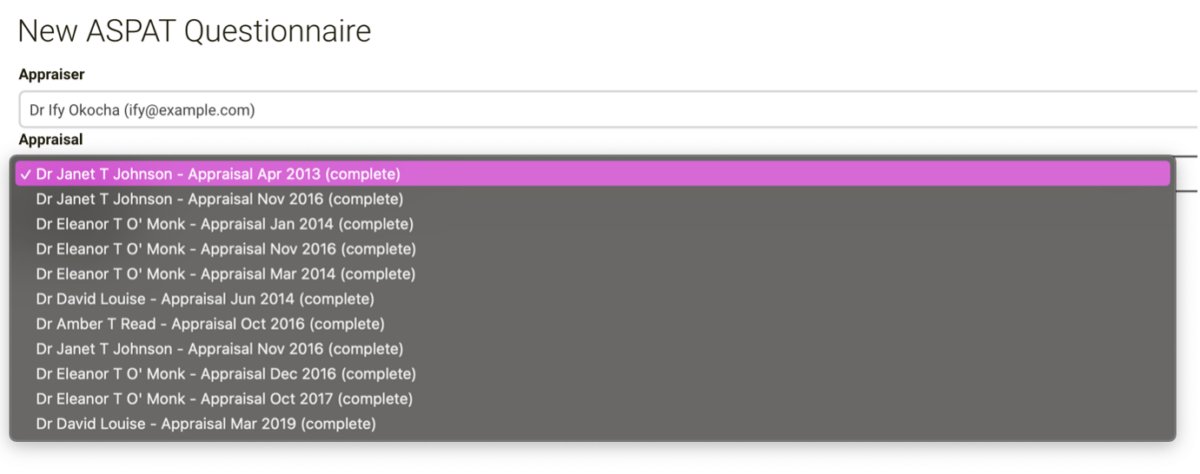Click the Appraisal select box edge behind list
Screen dimensions: 1200x474
tap(1188, 173)
